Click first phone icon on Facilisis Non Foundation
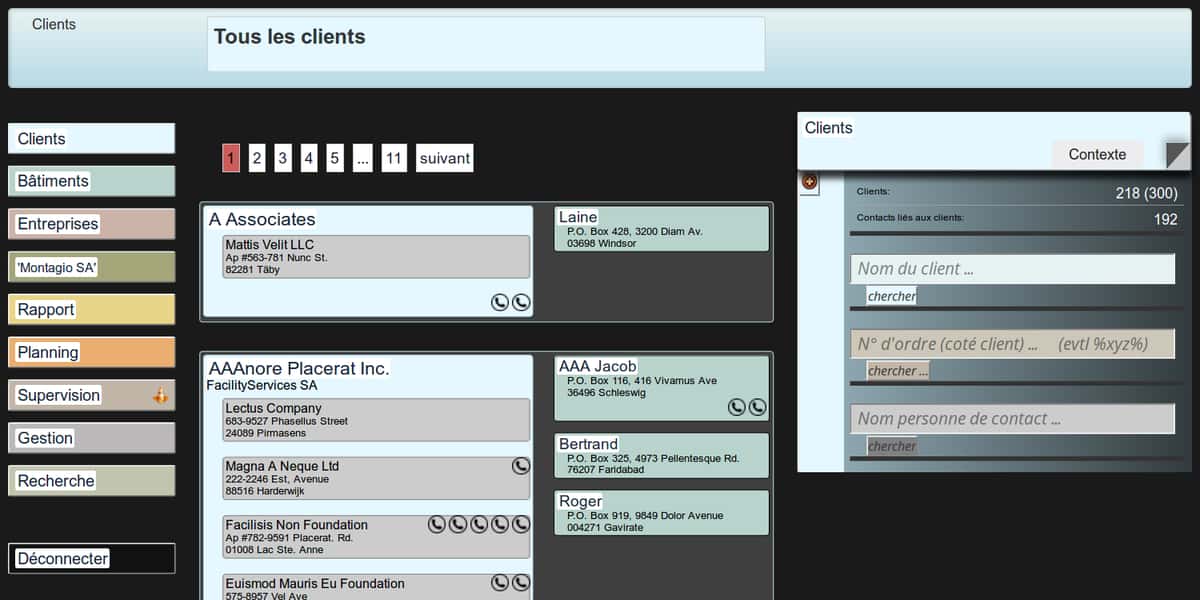1200x600 pixels. 436,524
